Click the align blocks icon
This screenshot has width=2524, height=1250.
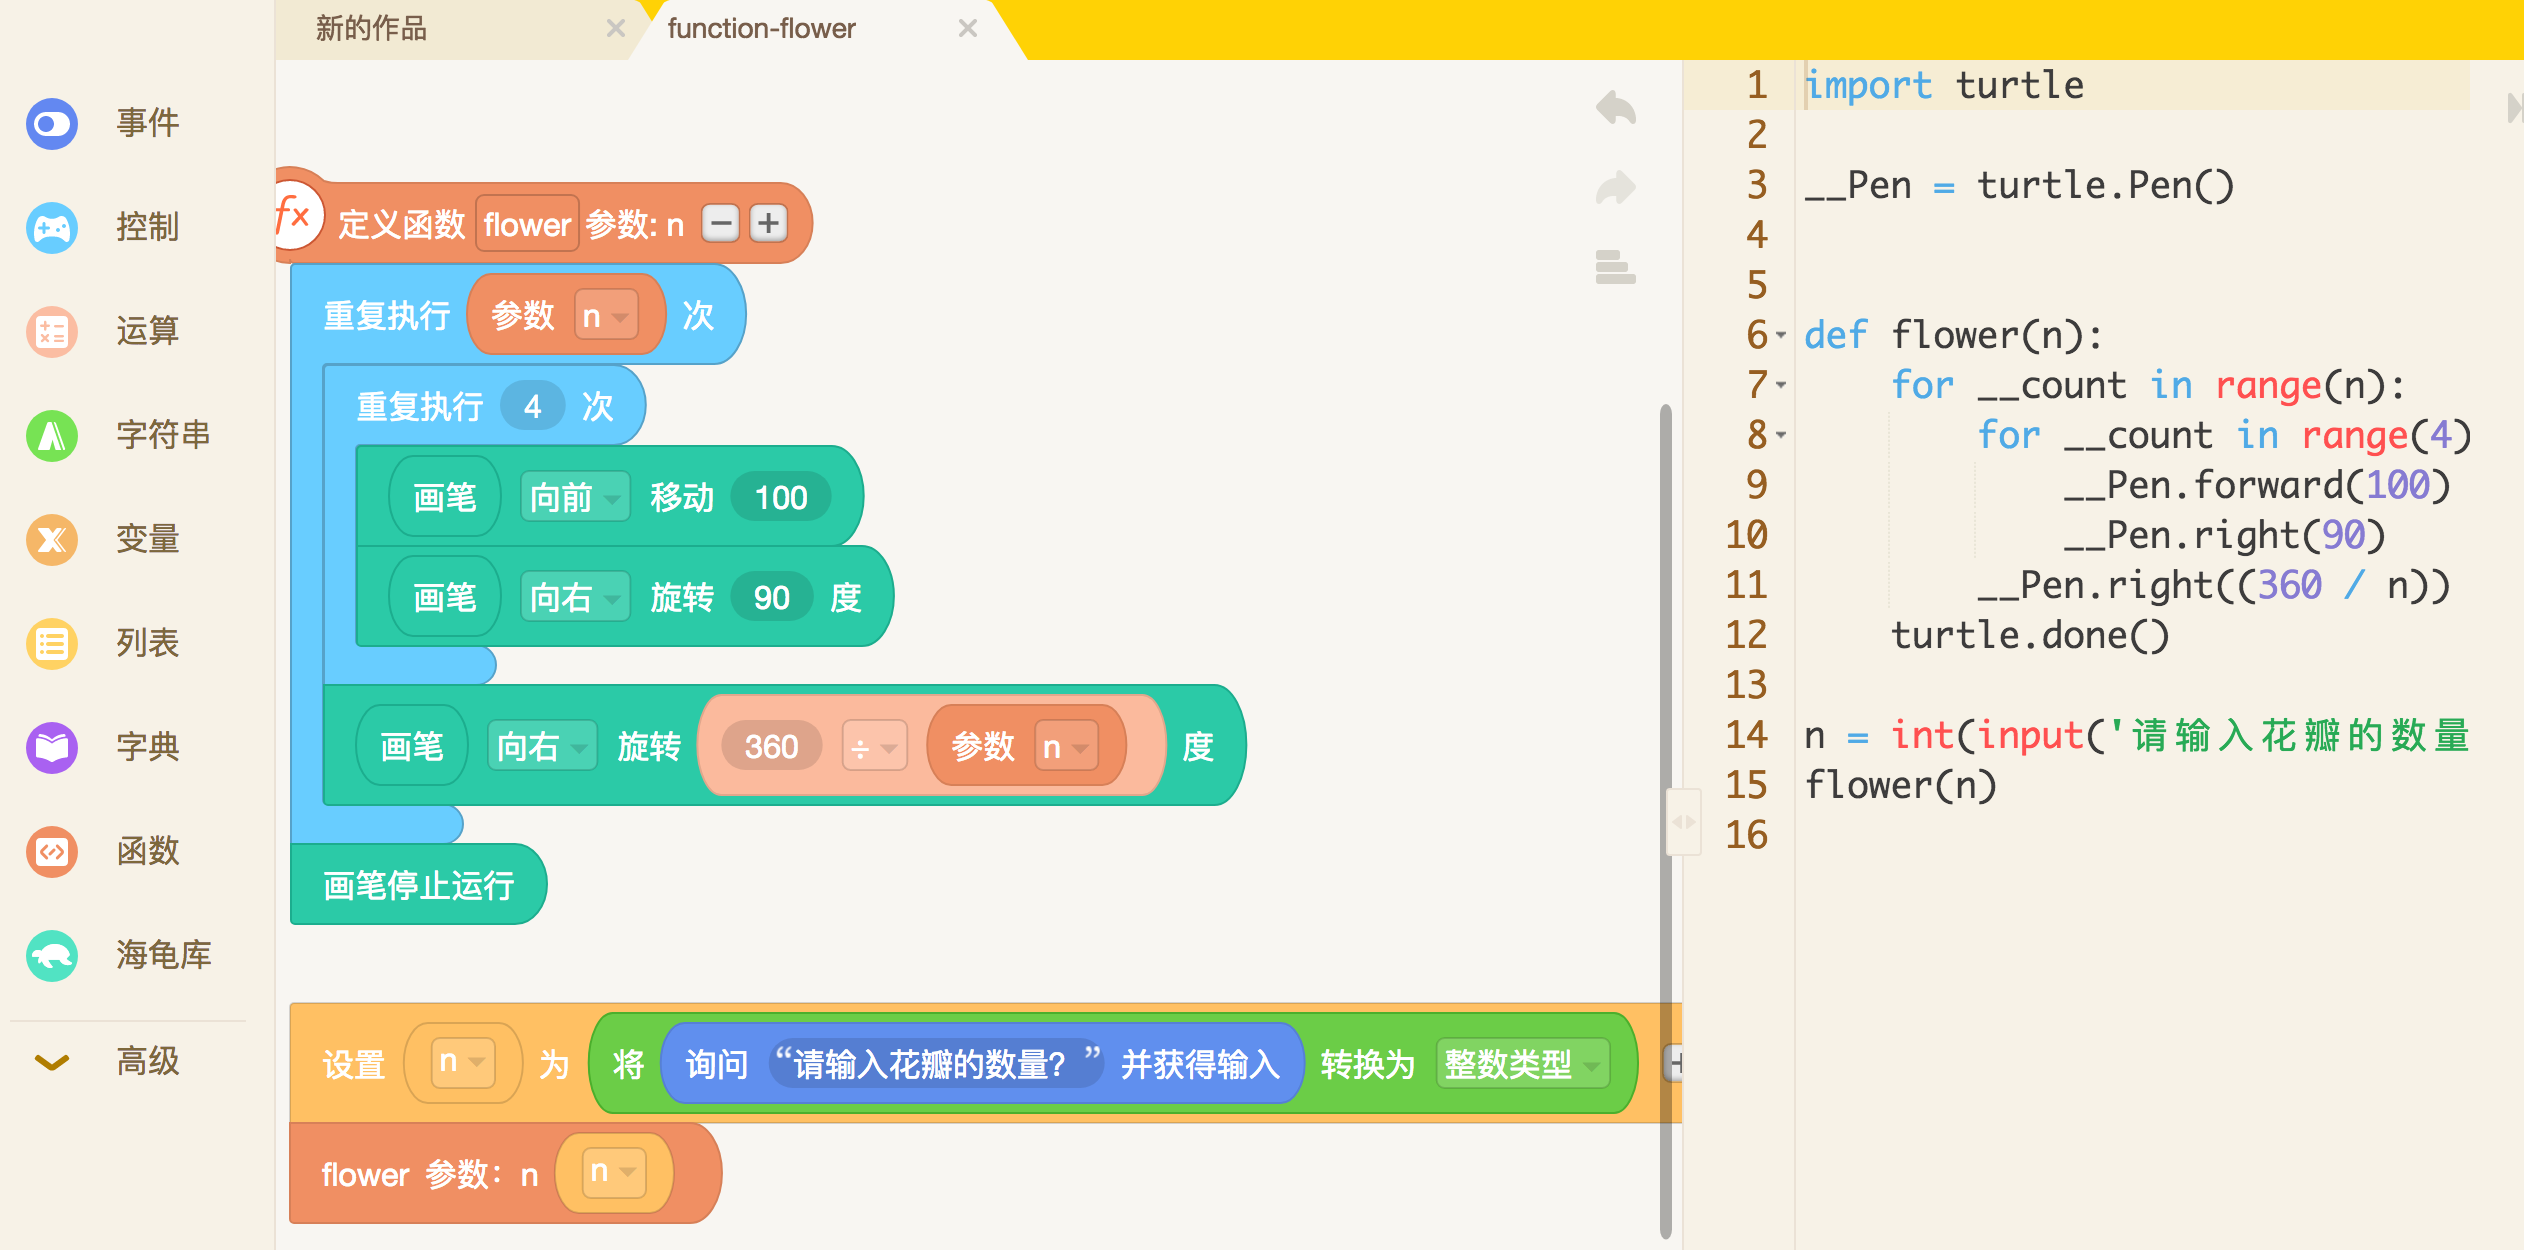pos(1615,268)
